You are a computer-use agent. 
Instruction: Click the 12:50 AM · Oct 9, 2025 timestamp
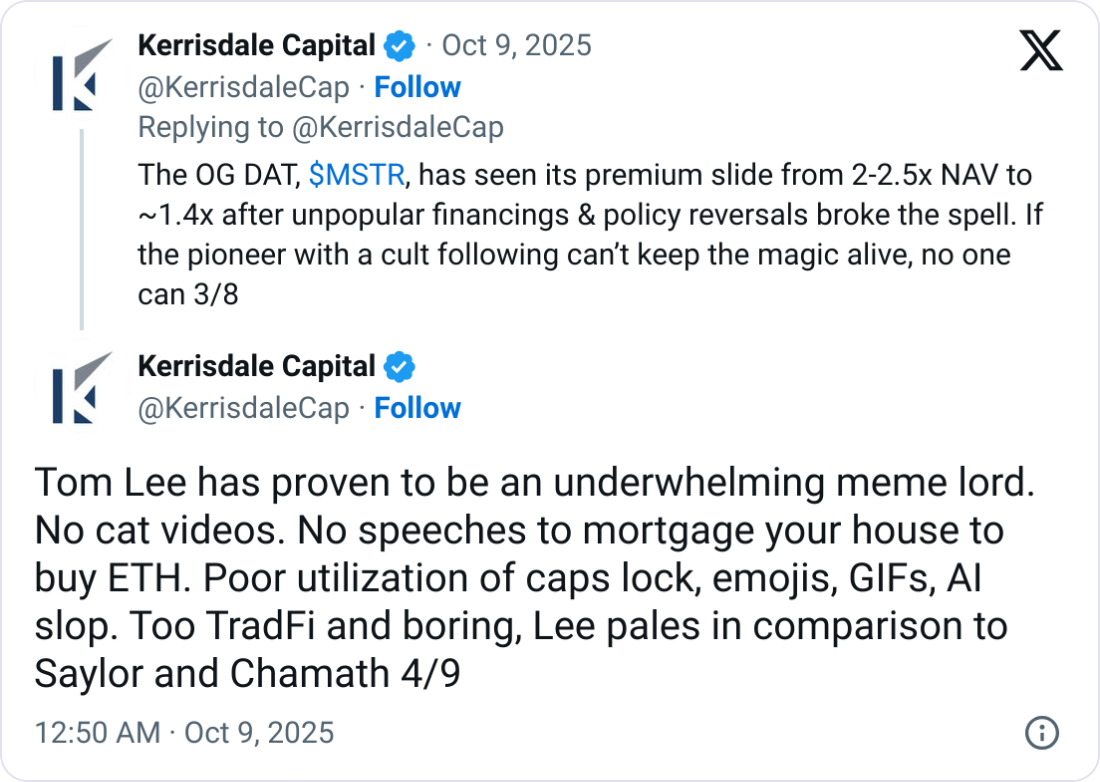tap(184, 732)
